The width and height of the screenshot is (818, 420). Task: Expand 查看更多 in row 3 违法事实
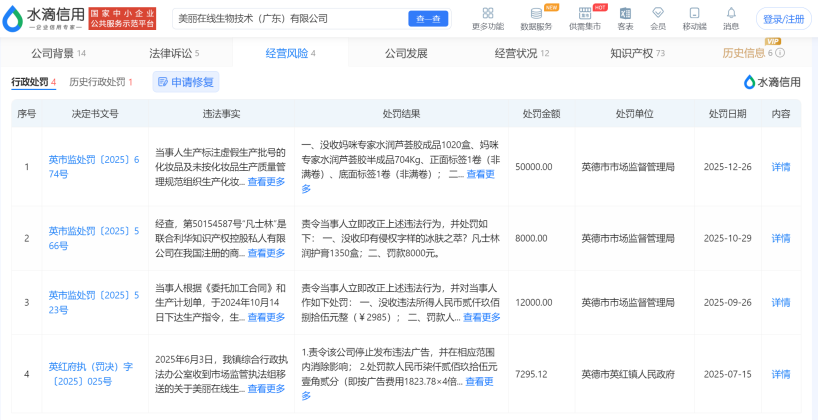coord(266,317)
